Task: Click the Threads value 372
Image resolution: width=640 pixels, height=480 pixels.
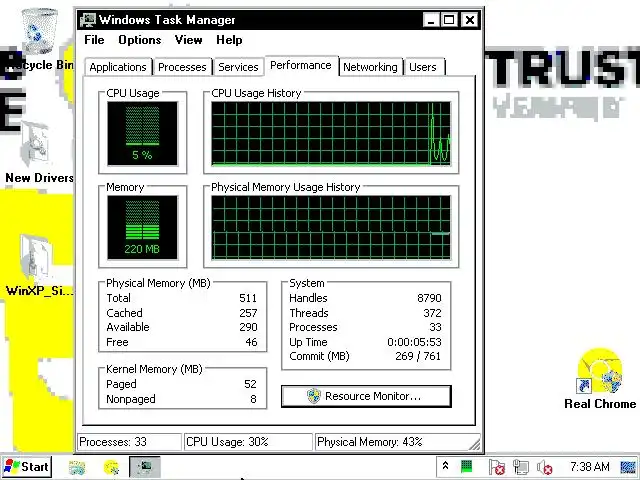Action: [x=432, y=313]
